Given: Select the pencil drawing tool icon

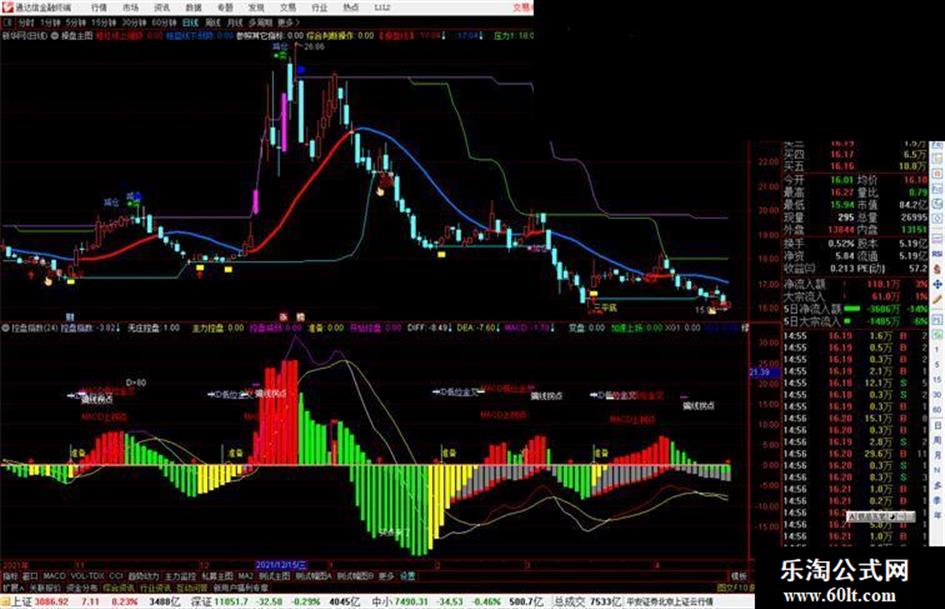Looking at the screenshot, I should [938, 298].
